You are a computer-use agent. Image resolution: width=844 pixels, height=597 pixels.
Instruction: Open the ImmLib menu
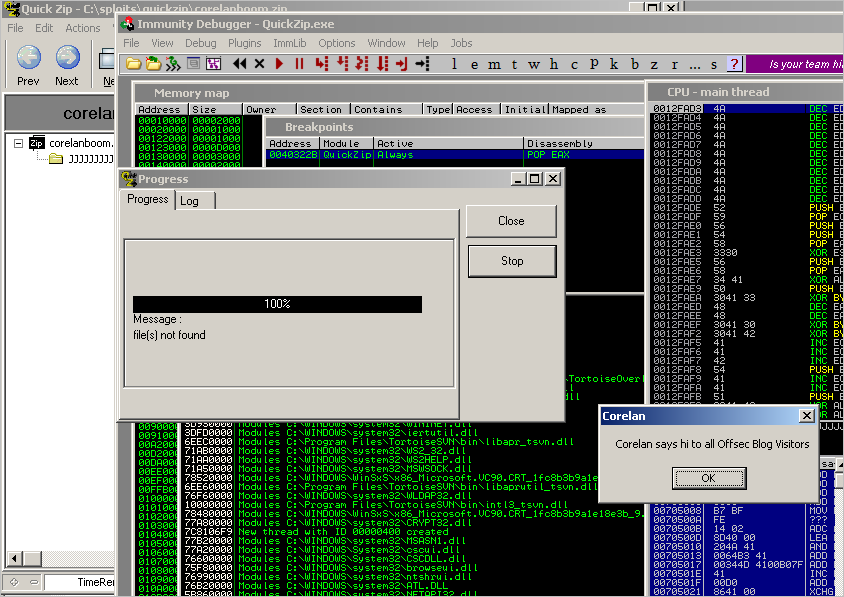click(289, 43)
